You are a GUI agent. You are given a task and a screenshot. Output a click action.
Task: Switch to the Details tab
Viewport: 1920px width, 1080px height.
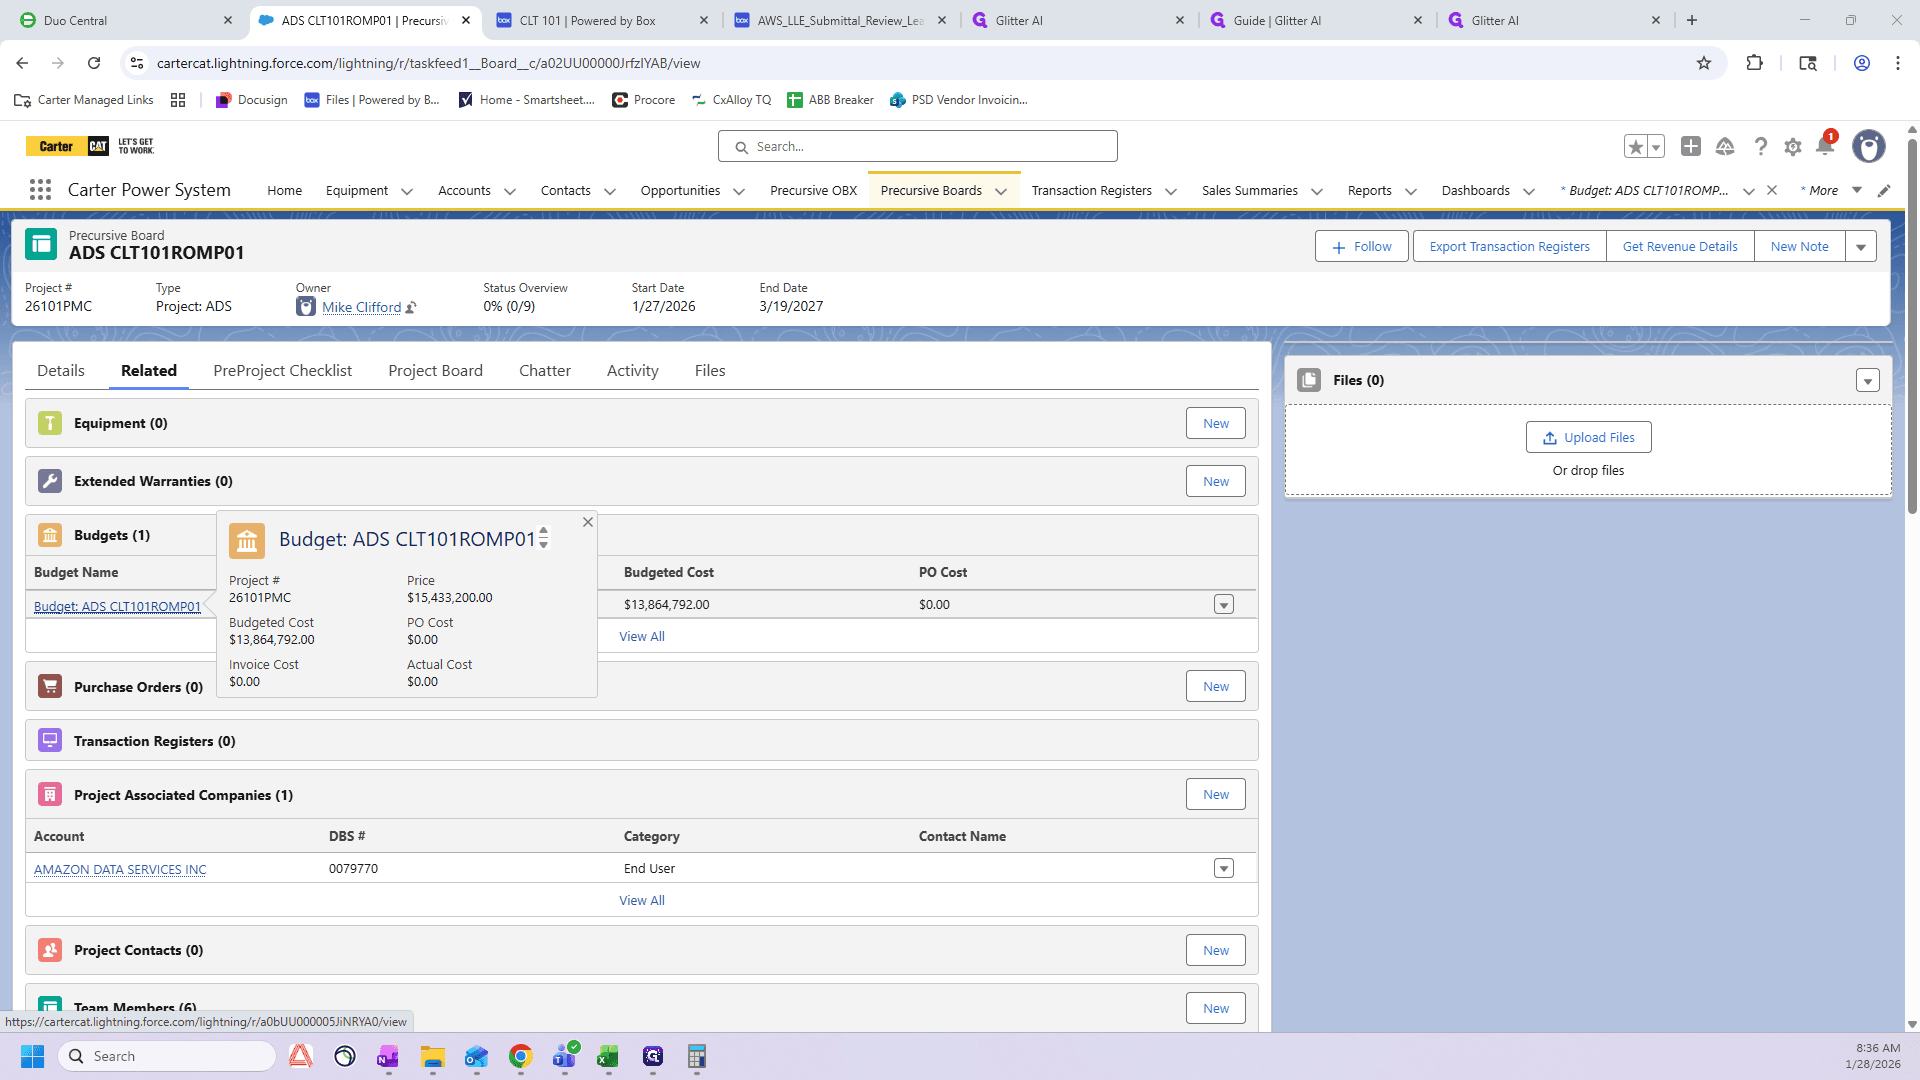point(61,370)
